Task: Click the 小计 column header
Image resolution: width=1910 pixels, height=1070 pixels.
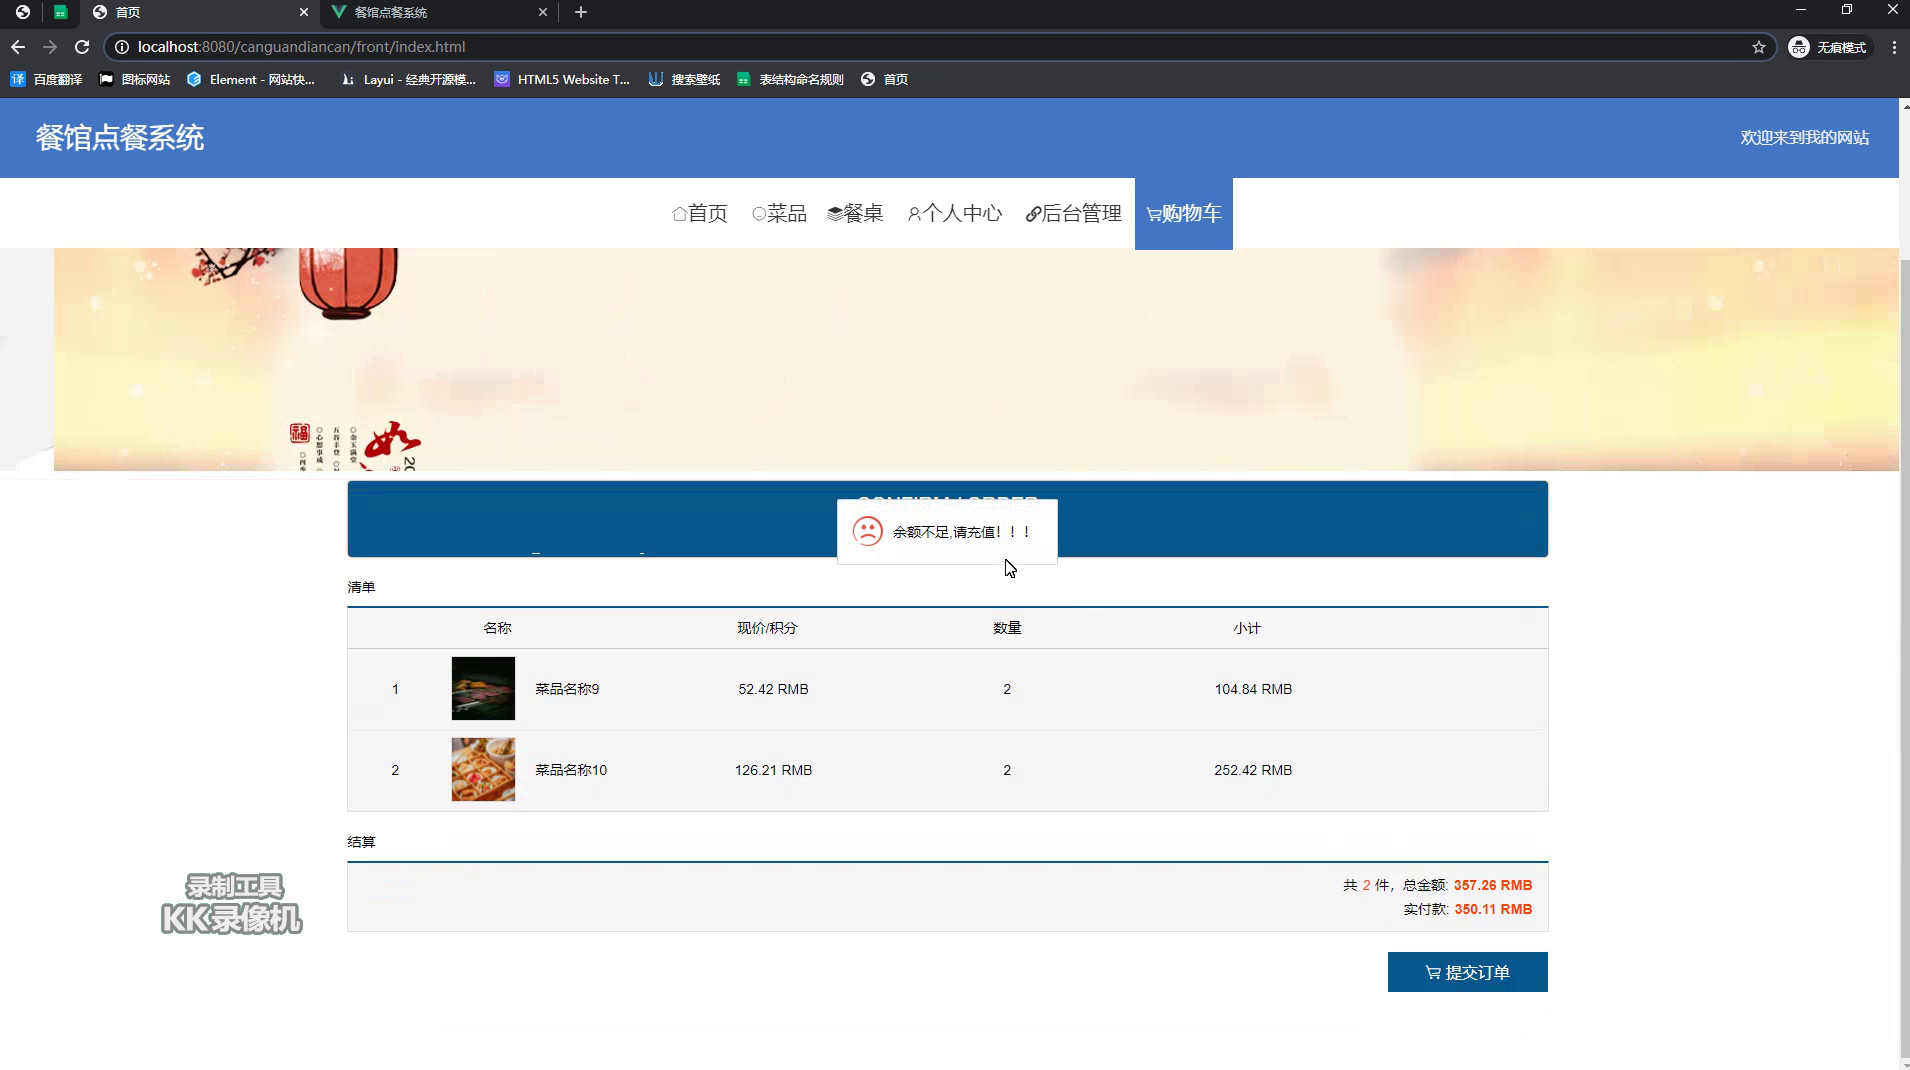Action: (x=1247, y=628)
